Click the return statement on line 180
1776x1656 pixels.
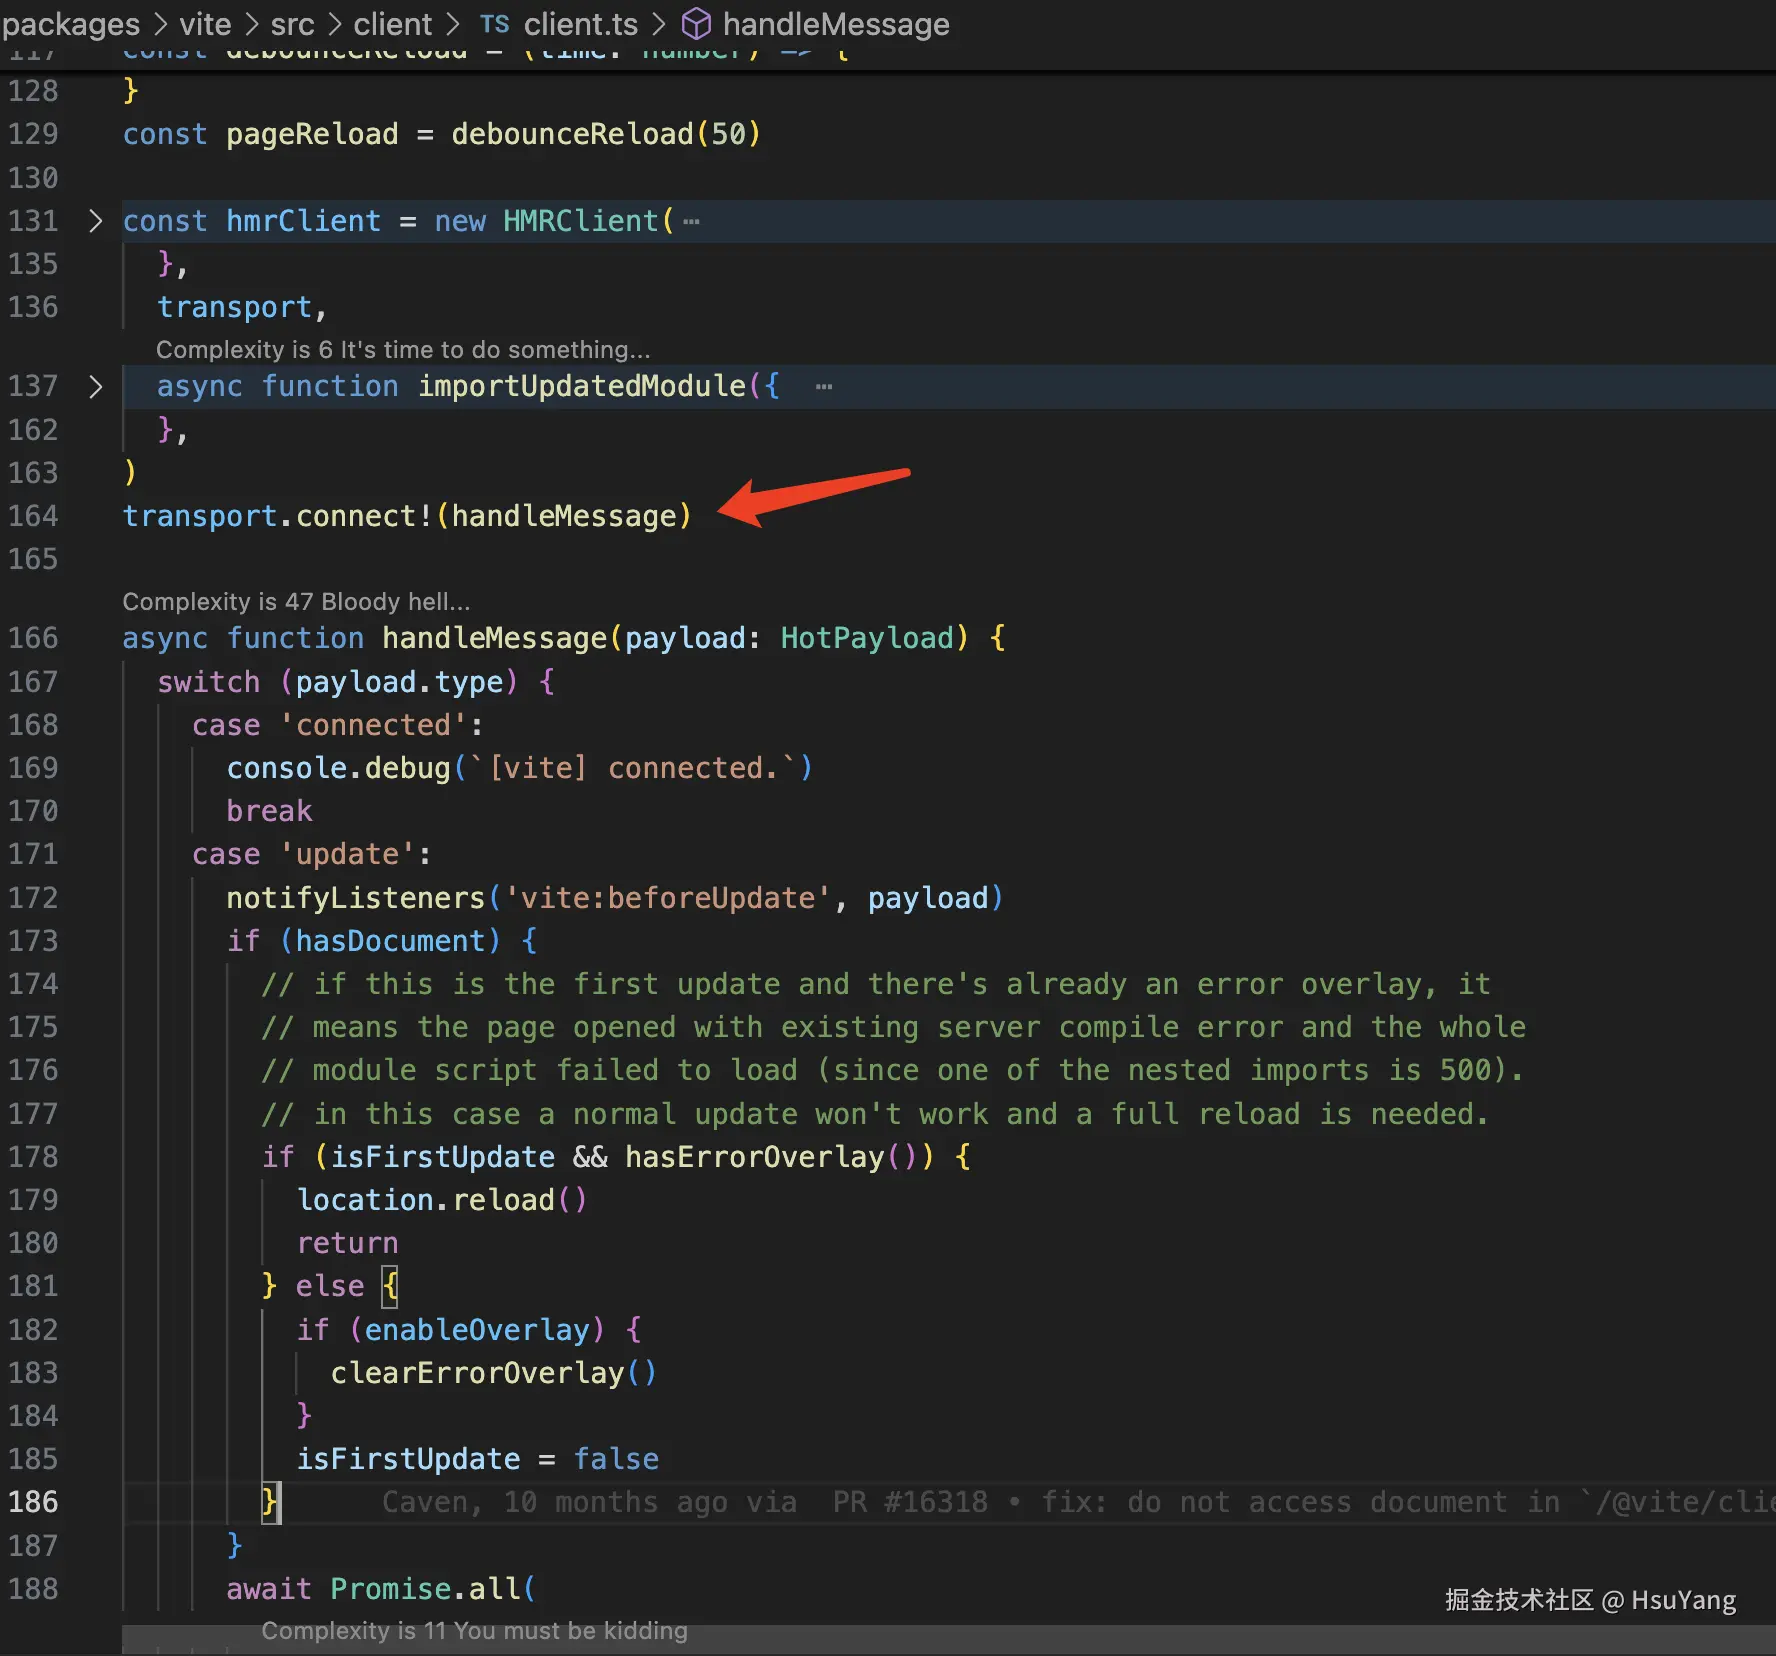click(347, 1243)
